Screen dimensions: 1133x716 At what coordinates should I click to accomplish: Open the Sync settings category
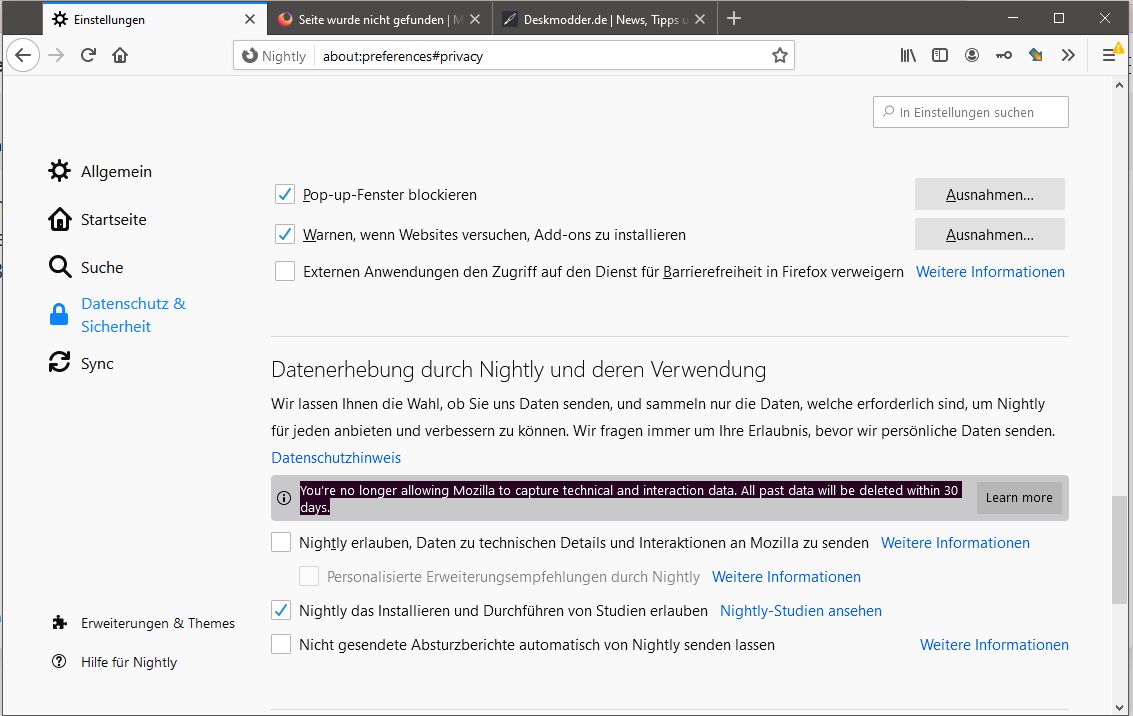click(x=97, y=363)
